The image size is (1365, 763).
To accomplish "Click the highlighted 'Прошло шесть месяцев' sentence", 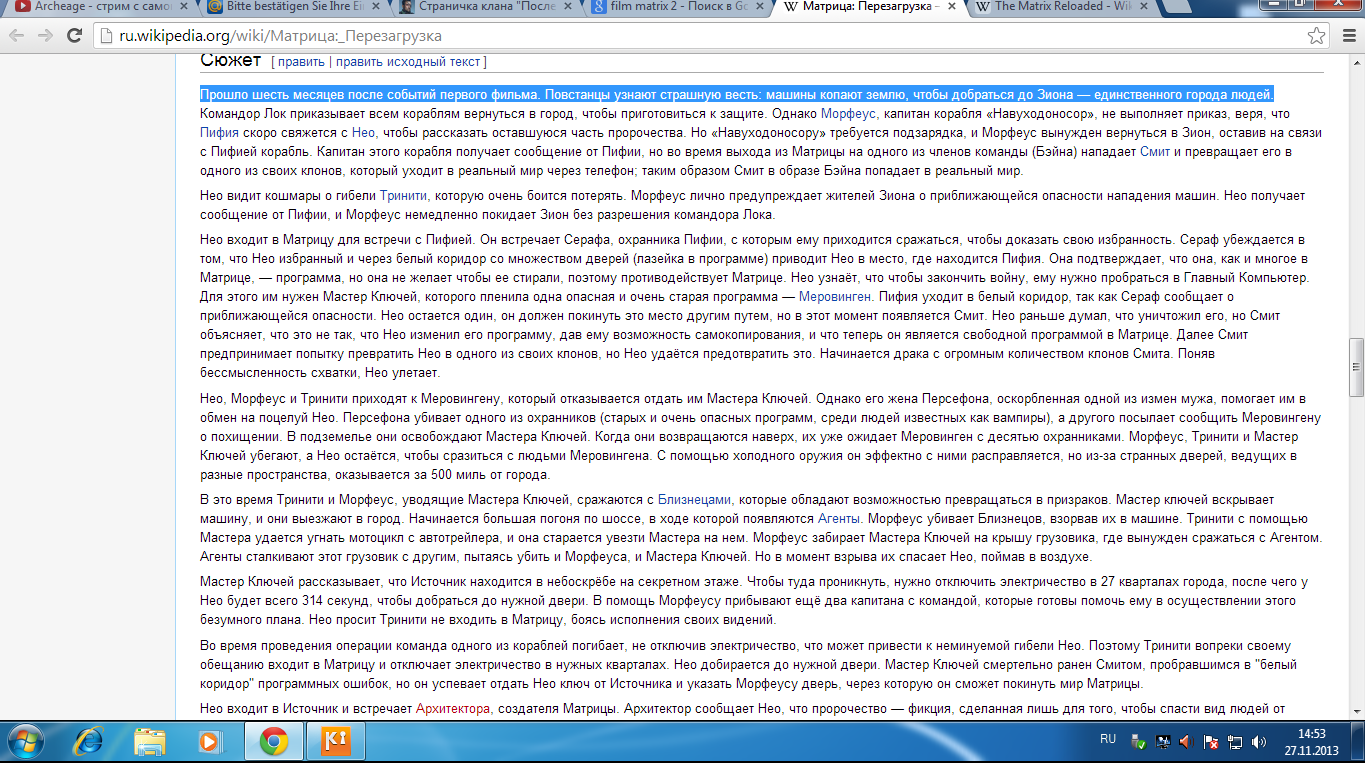I will pyautogui.click(x=737, y=95).
